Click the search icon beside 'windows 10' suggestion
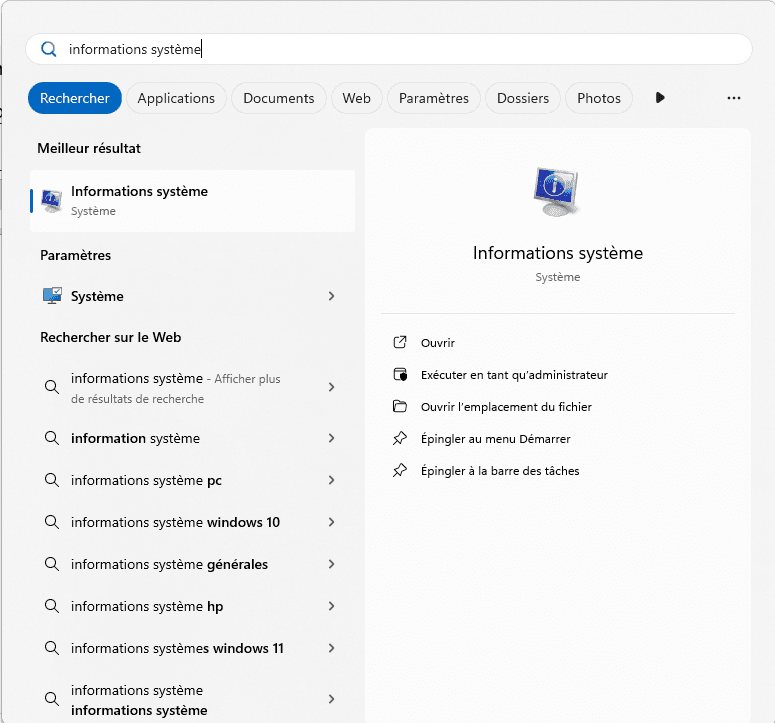Viewport: 775px width, 723px height. pyautogui.click(x=52, y=522)
